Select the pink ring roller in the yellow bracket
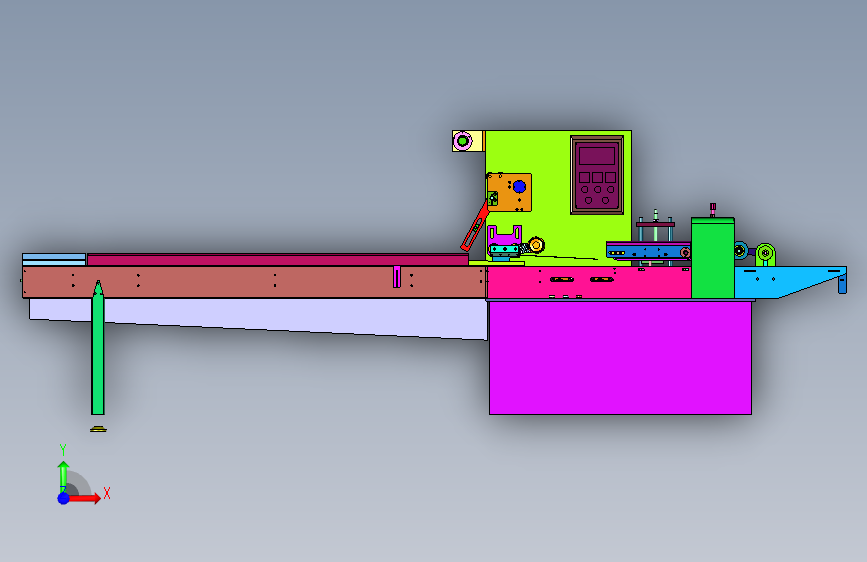 click(463, 141)
